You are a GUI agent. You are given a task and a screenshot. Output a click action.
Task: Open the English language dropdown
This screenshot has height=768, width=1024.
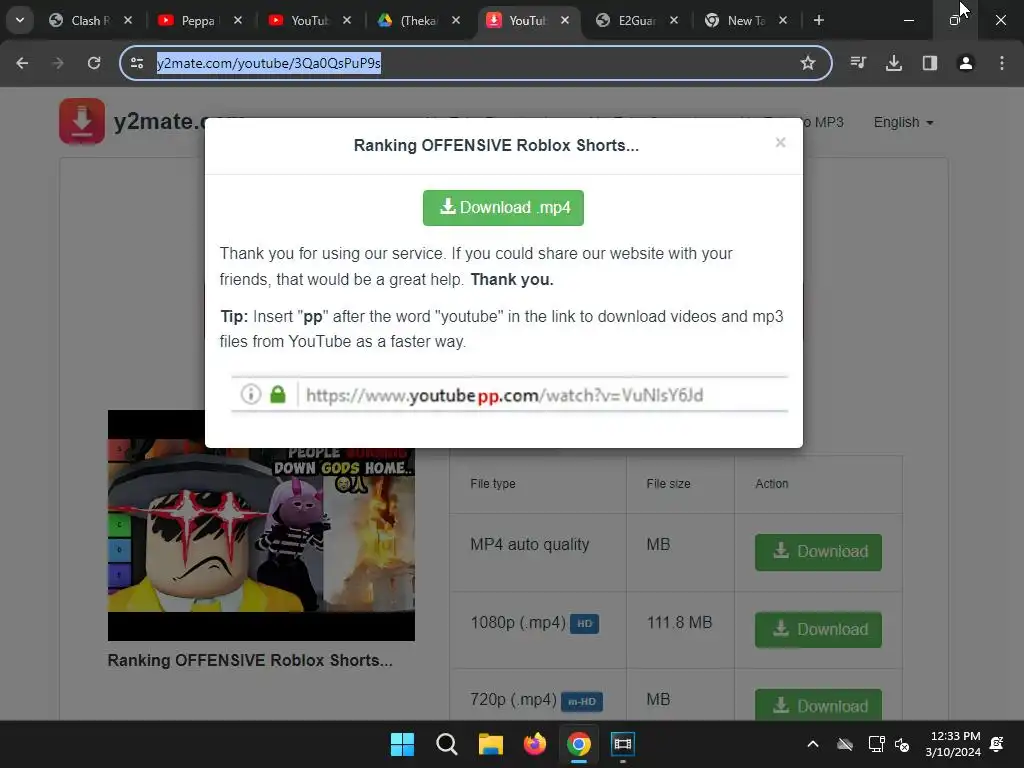tap(903, 122)
